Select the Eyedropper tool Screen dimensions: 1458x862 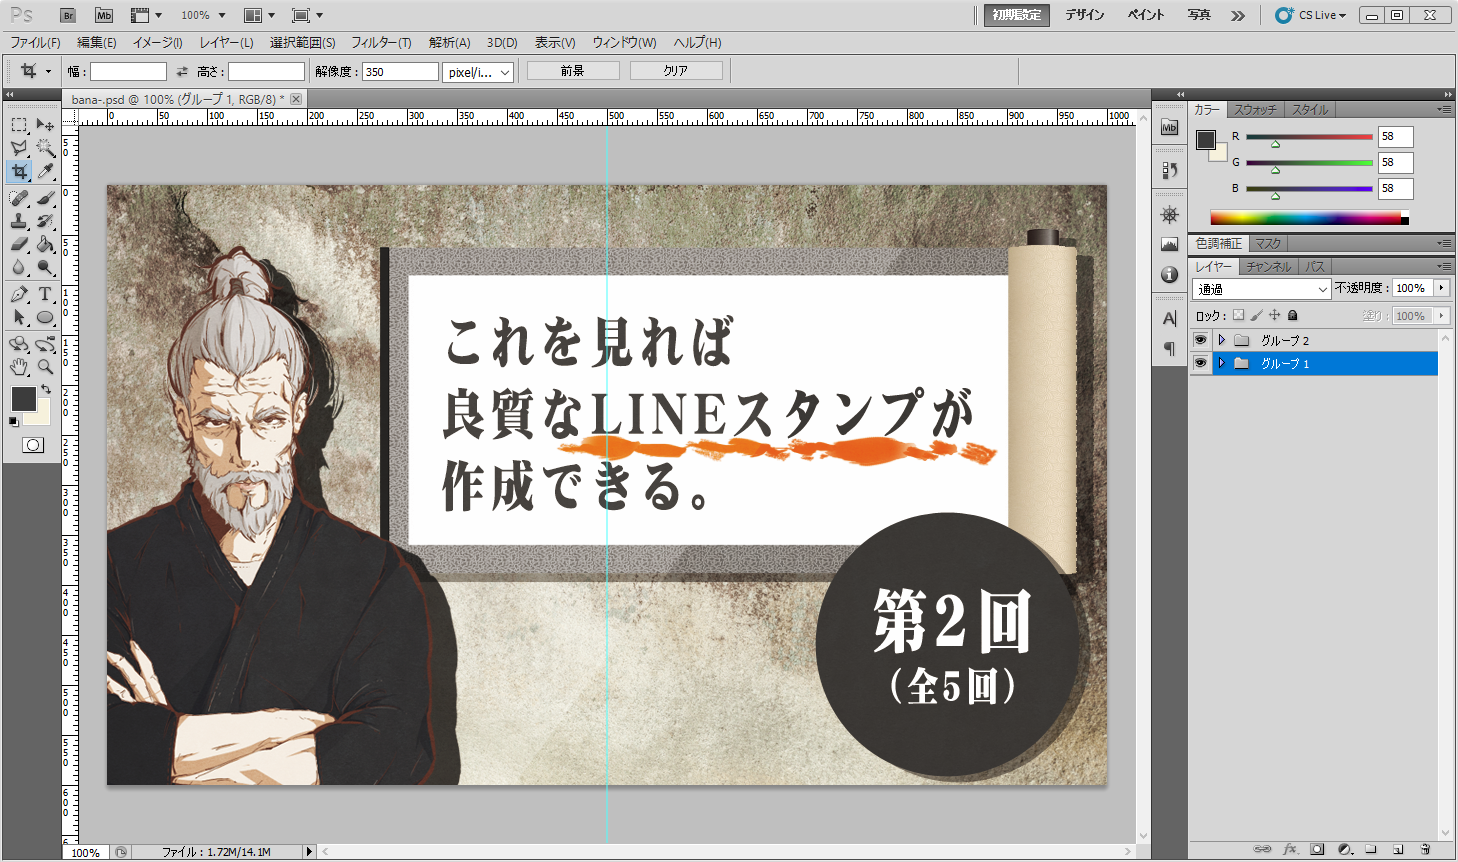pos(45,172)
